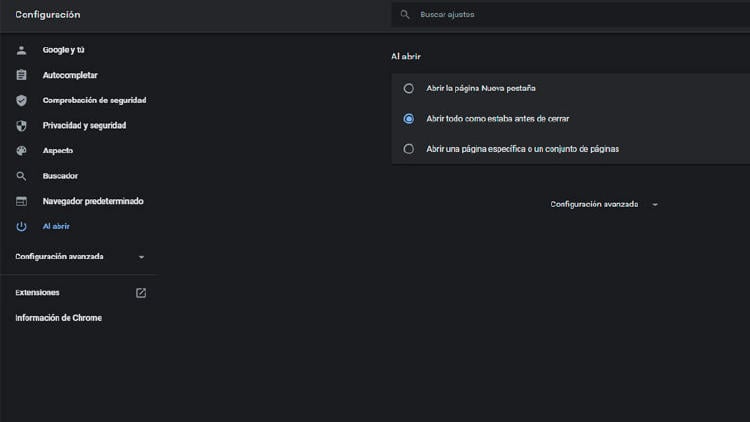
Task: Click the Google y tú person icon
Action: point(21,50)
